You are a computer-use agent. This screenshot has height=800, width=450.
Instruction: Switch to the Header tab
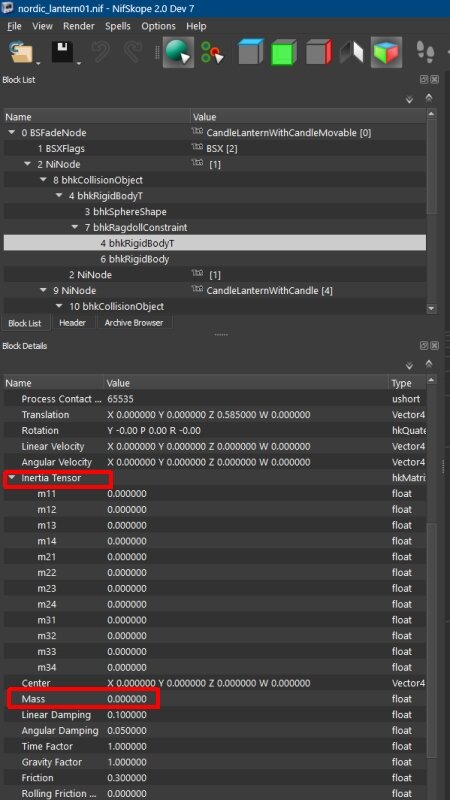pyautogui.click(x=72, y=322)
